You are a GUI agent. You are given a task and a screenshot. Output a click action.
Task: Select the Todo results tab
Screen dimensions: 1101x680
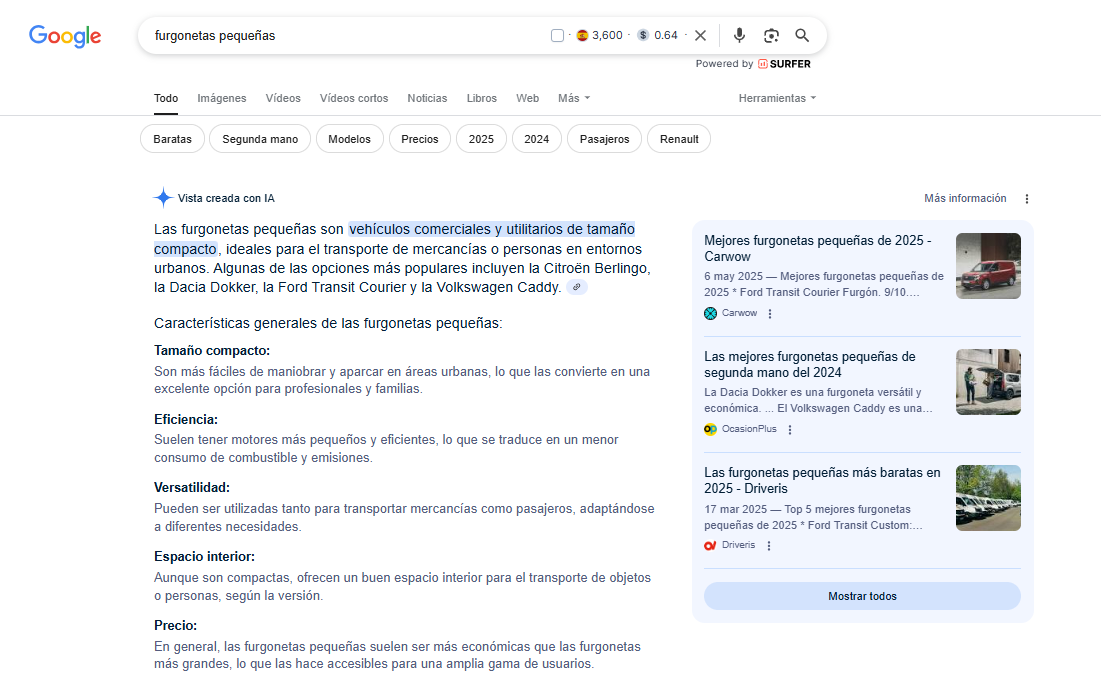[x=166, y=98]
